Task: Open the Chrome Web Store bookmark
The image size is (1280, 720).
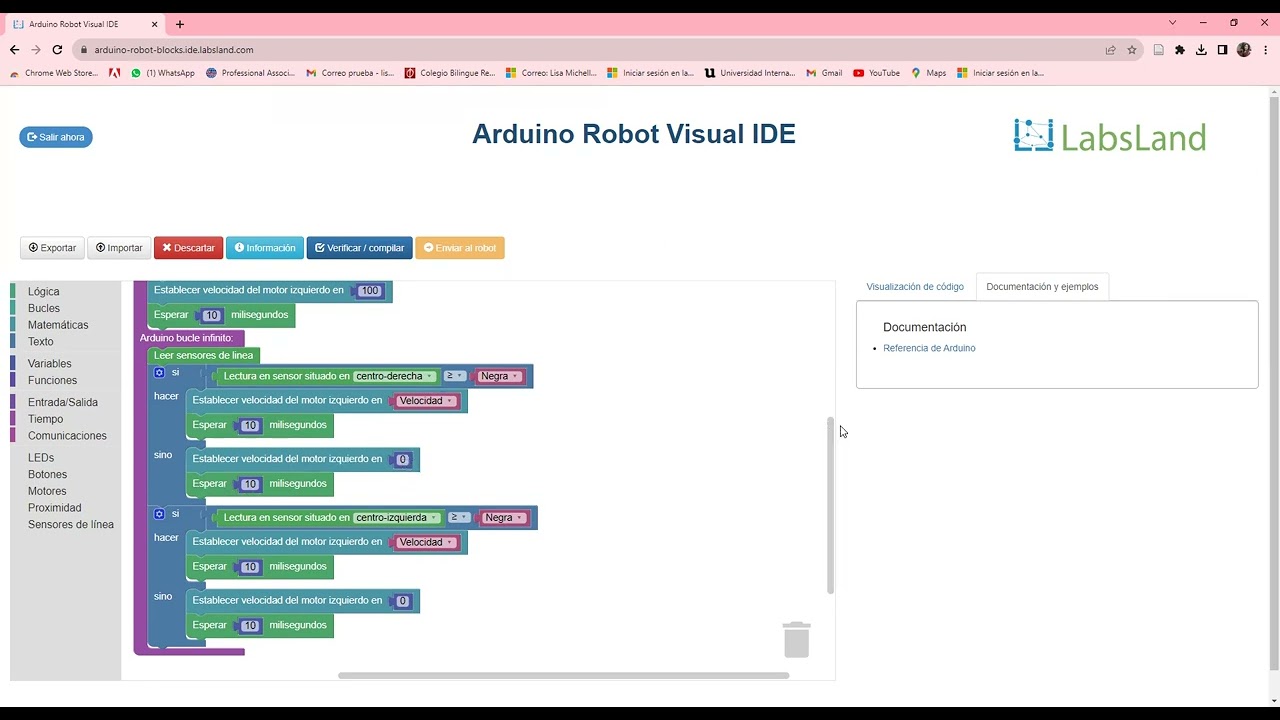Action: coord(53,73)
